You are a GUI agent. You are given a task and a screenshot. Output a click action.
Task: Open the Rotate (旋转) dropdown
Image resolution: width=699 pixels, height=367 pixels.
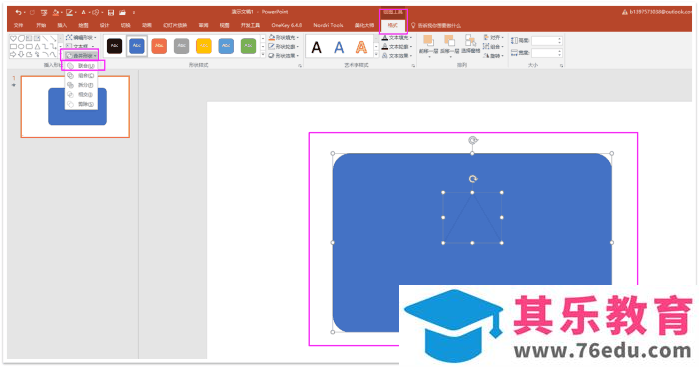click(494, 56)
